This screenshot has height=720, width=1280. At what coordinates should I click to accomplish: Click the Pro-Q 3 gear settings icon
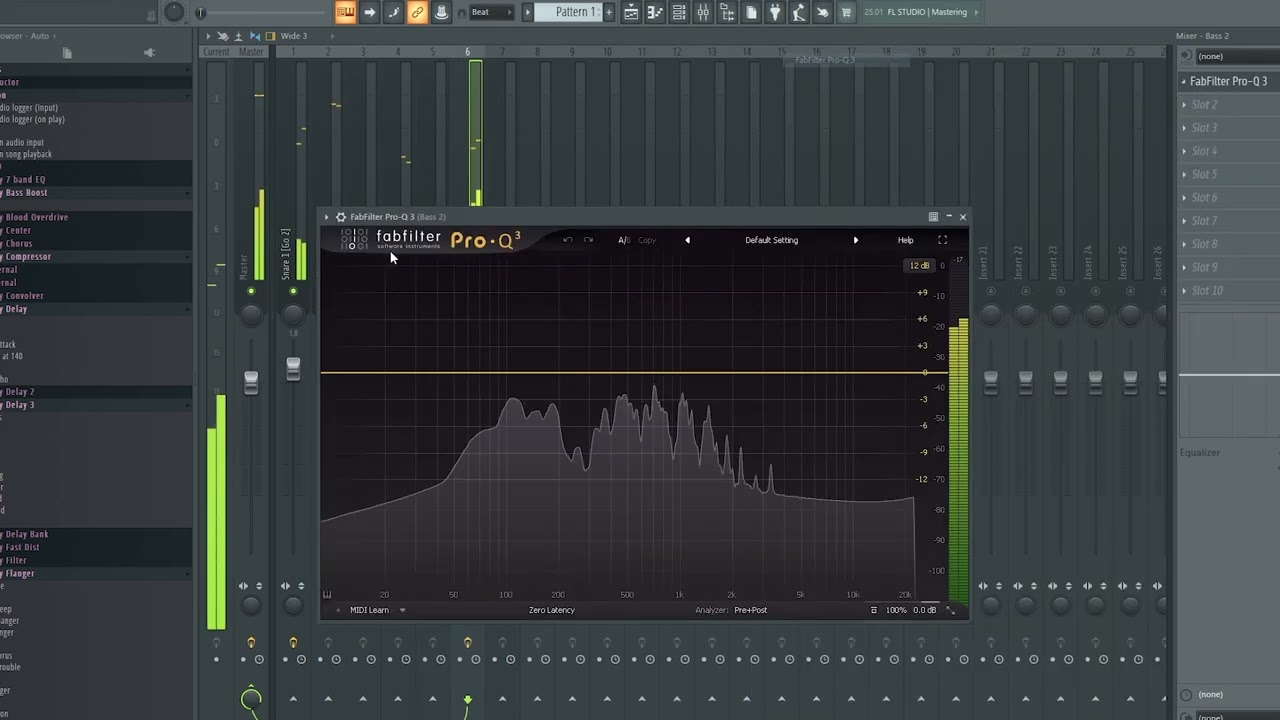tap(341, 217)
